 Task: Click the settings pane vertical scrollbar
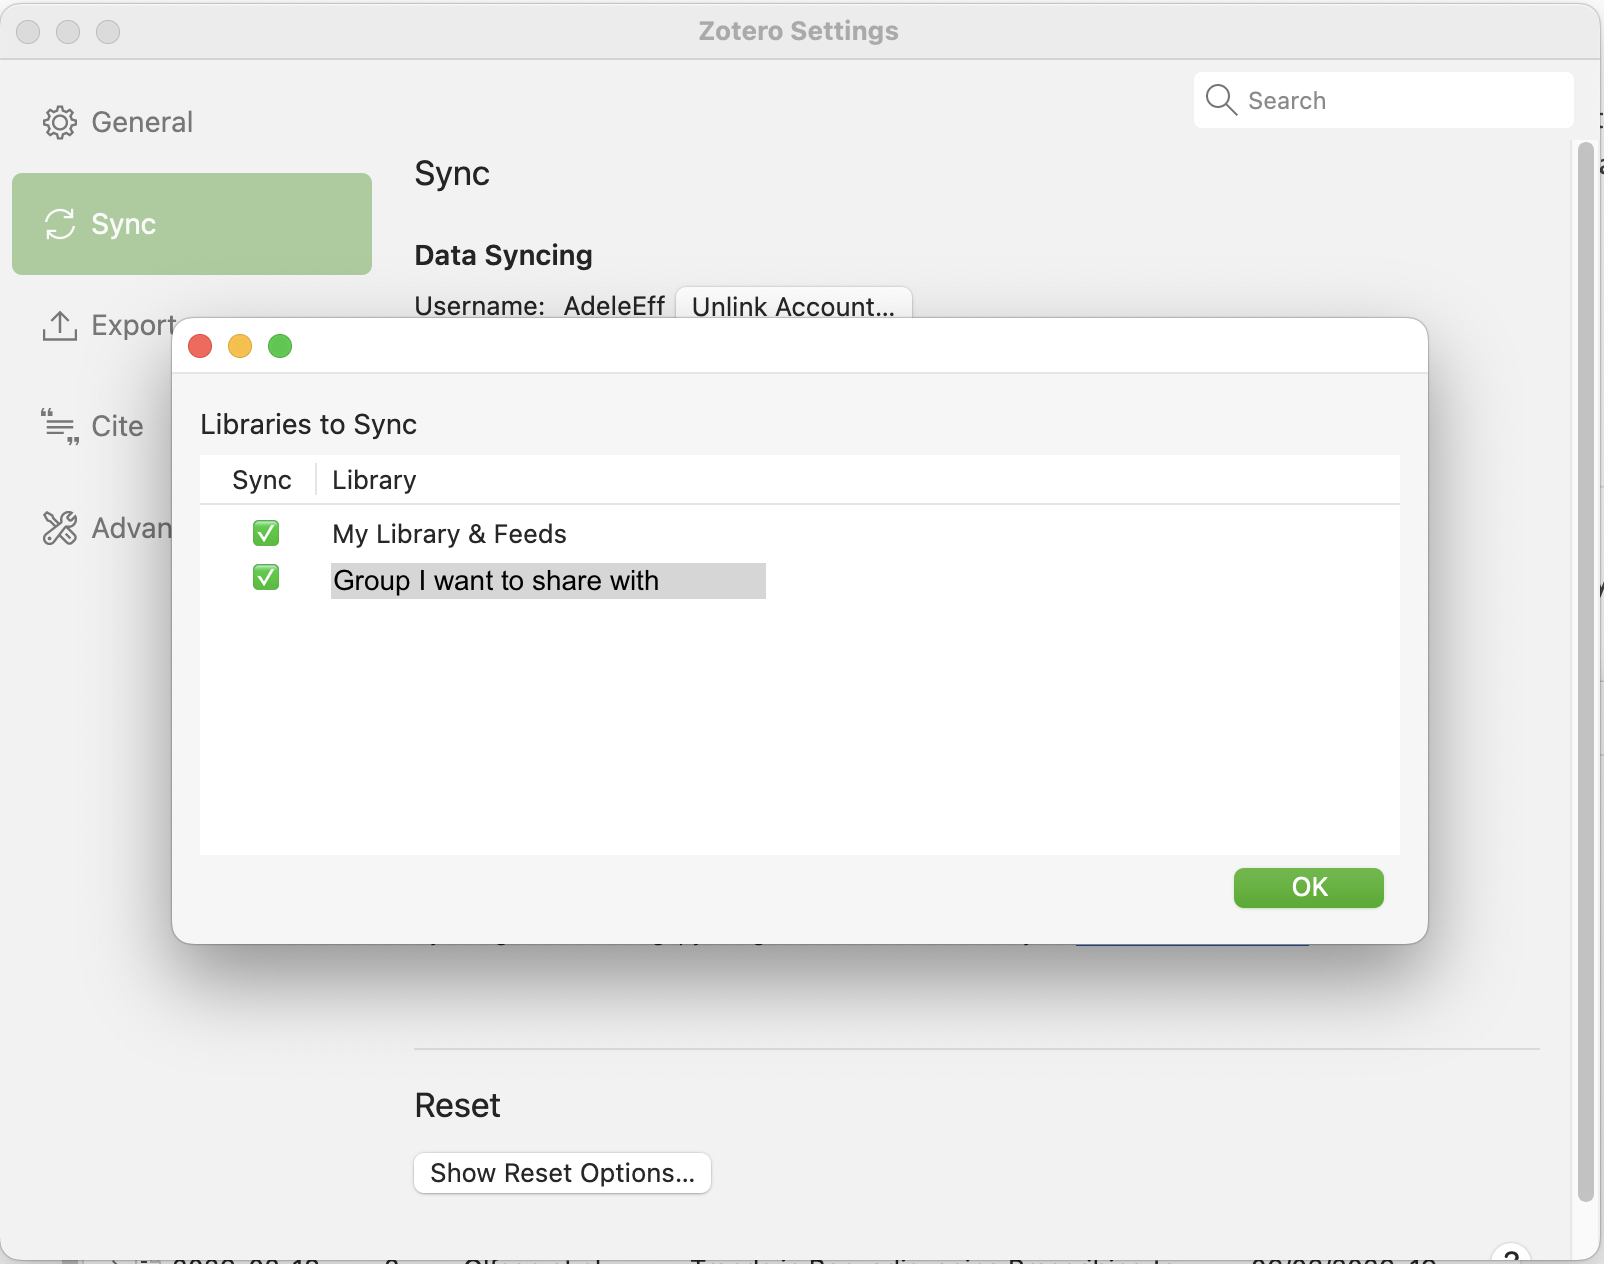click(x=1585, y=670)
